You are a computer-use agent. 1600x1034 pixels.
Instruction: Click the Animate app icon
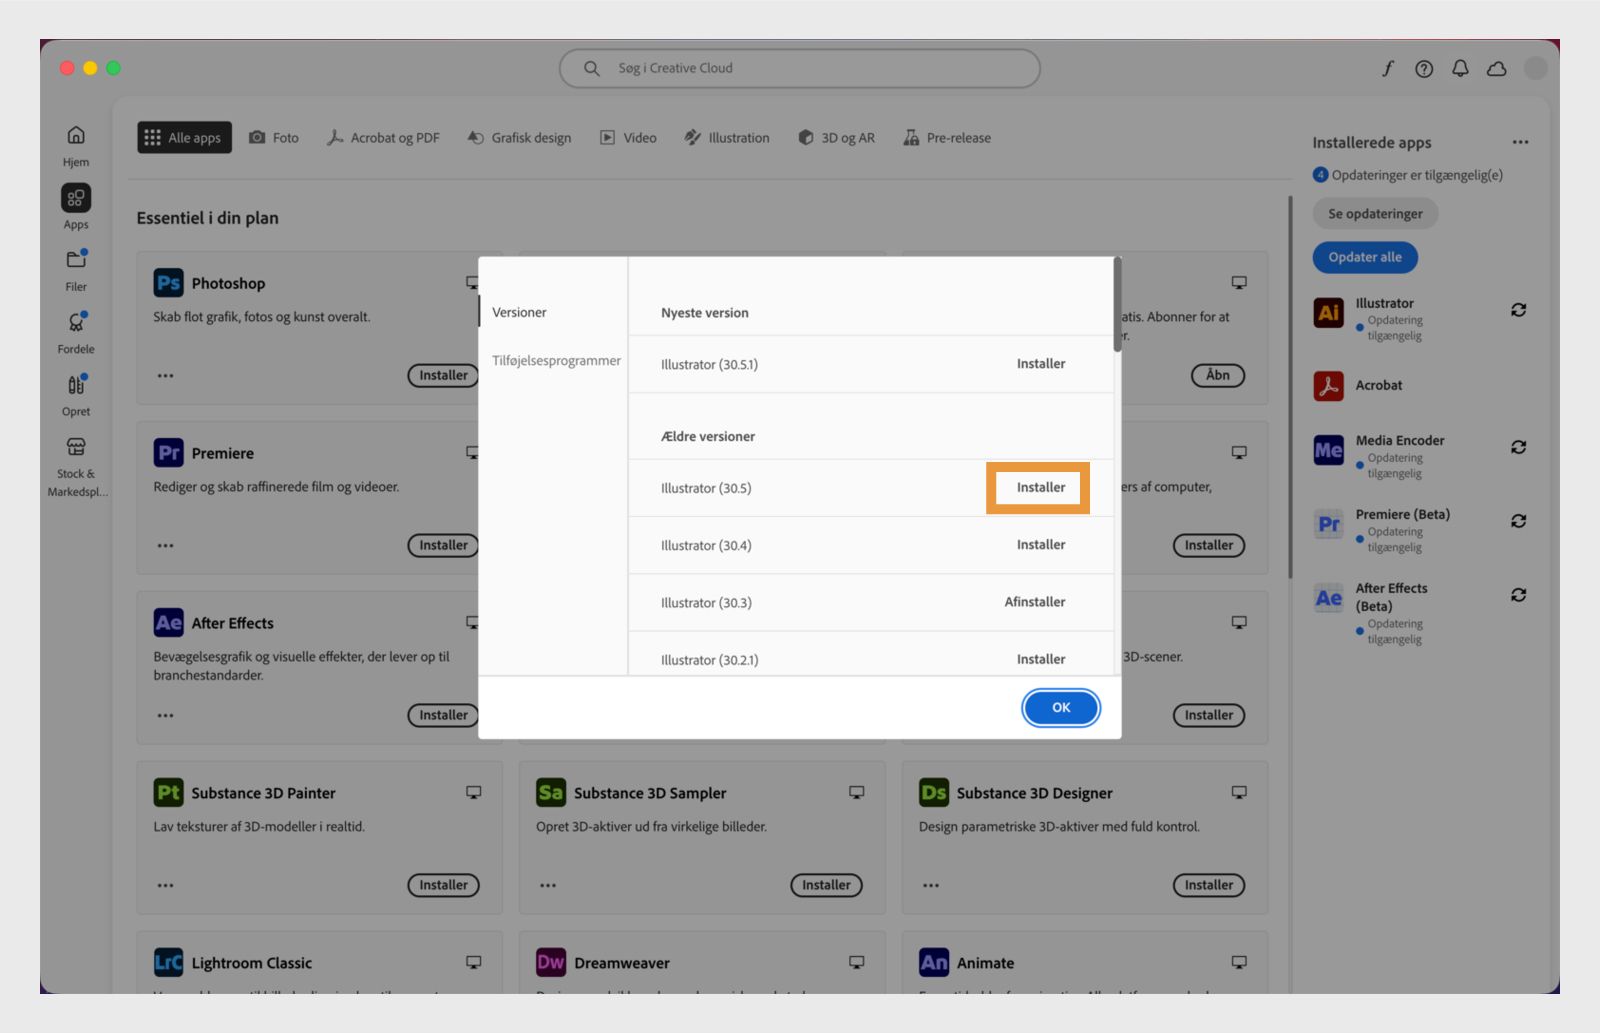[x=934, y=963]
